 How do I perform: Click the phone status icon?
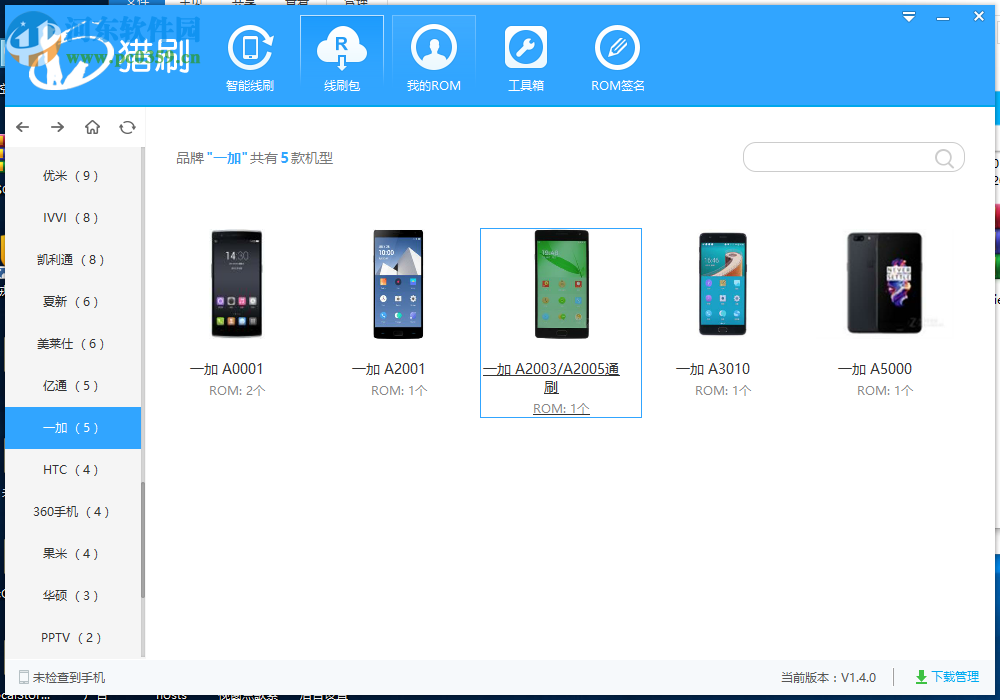click(x=24, y=678)
